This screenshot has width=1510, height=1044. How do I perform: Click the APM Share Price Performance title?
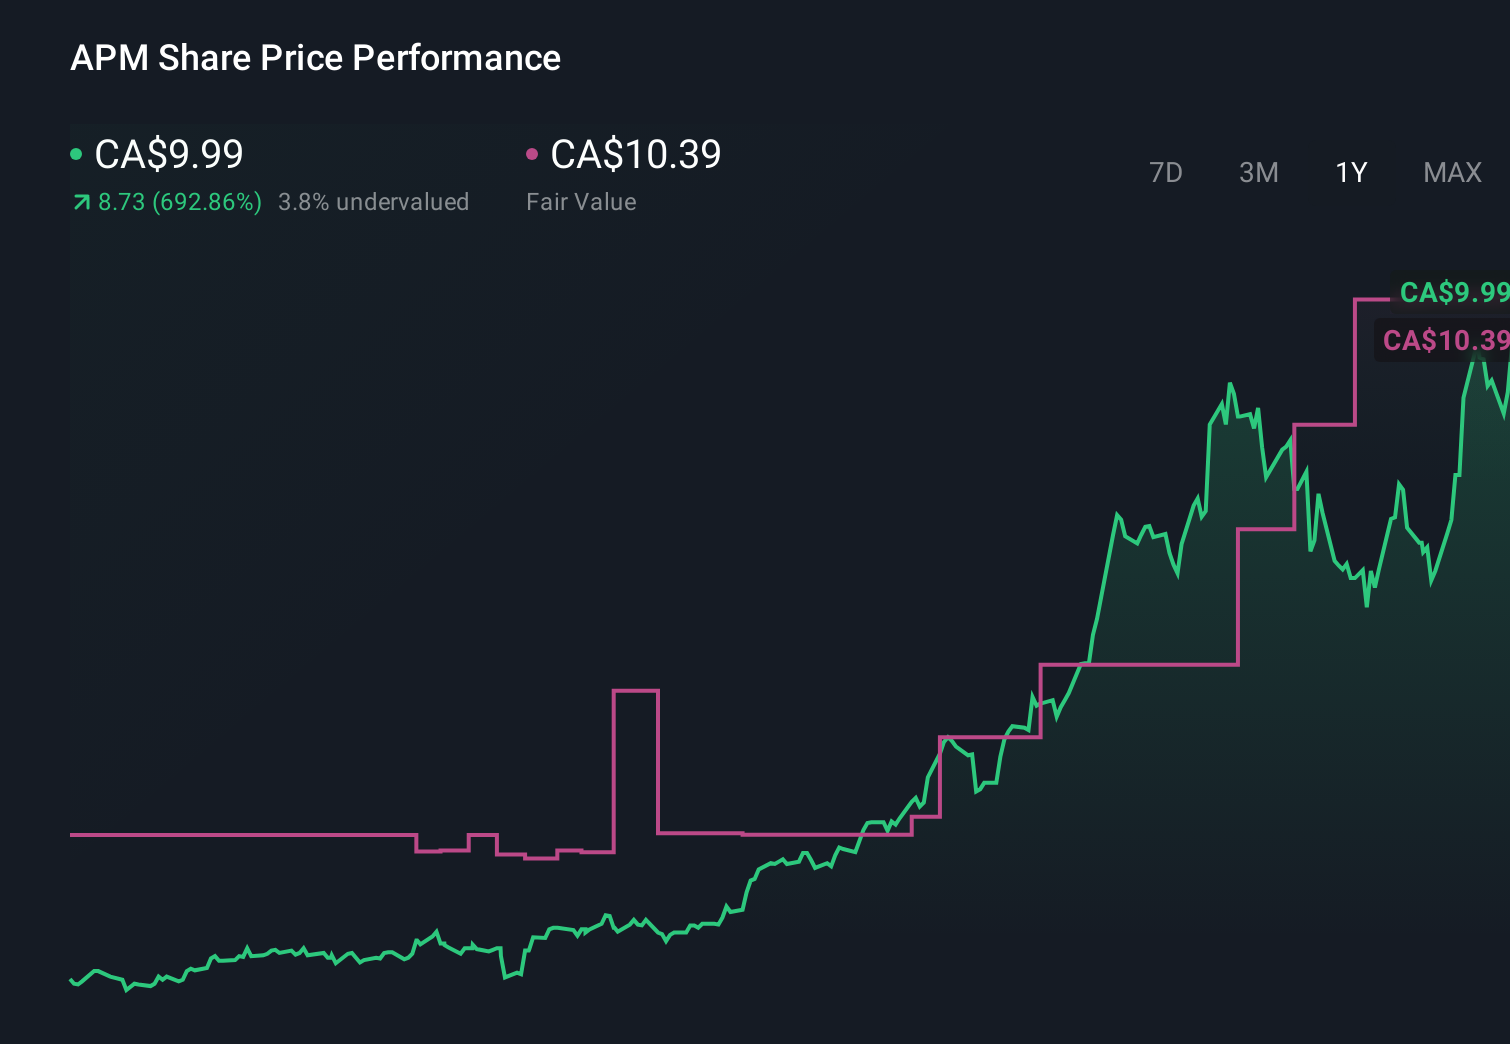click(315, 57)
